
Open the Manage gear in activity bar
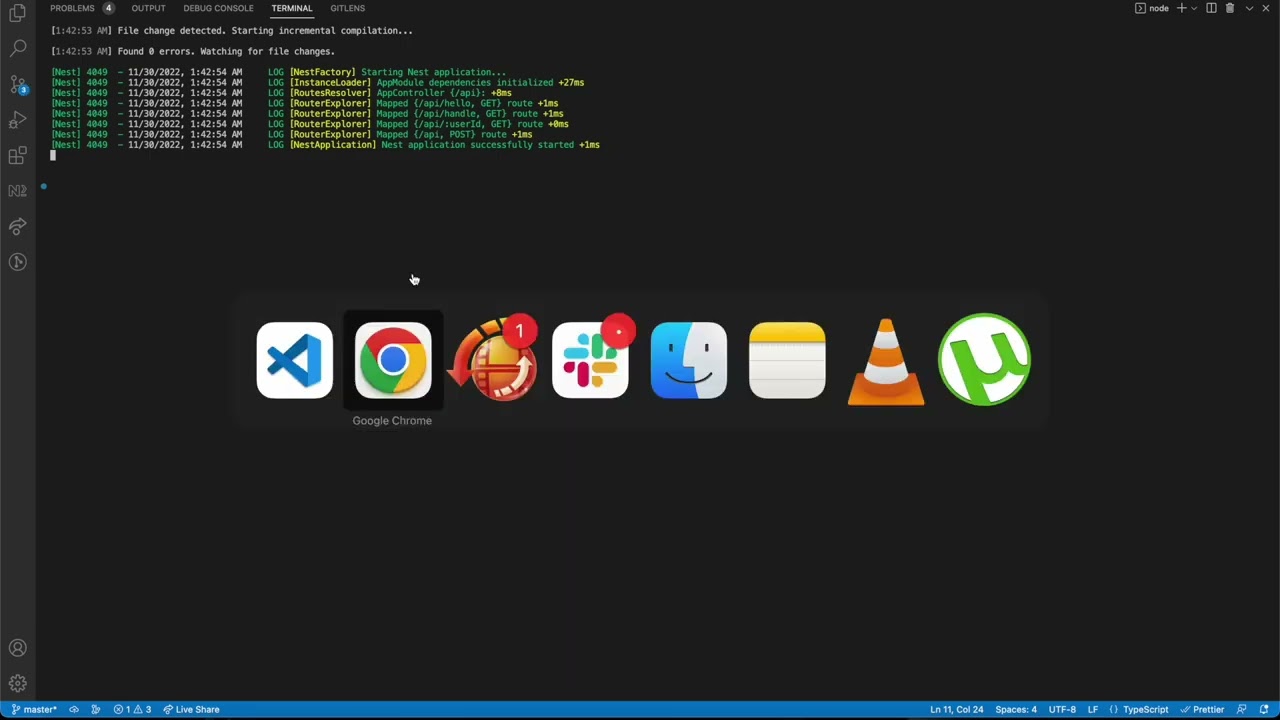coord(17,684)
